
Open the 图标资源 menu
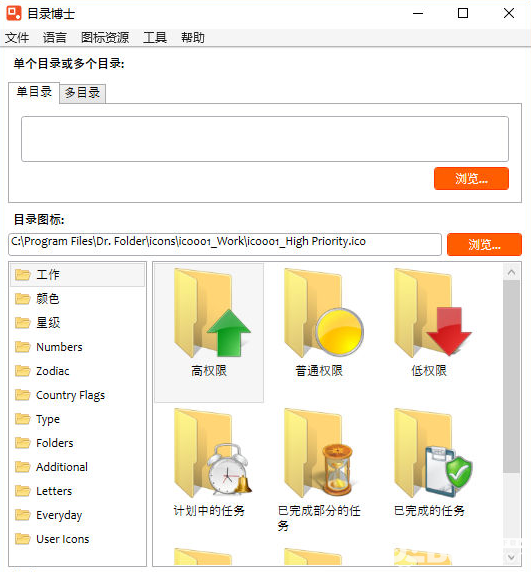105,38
